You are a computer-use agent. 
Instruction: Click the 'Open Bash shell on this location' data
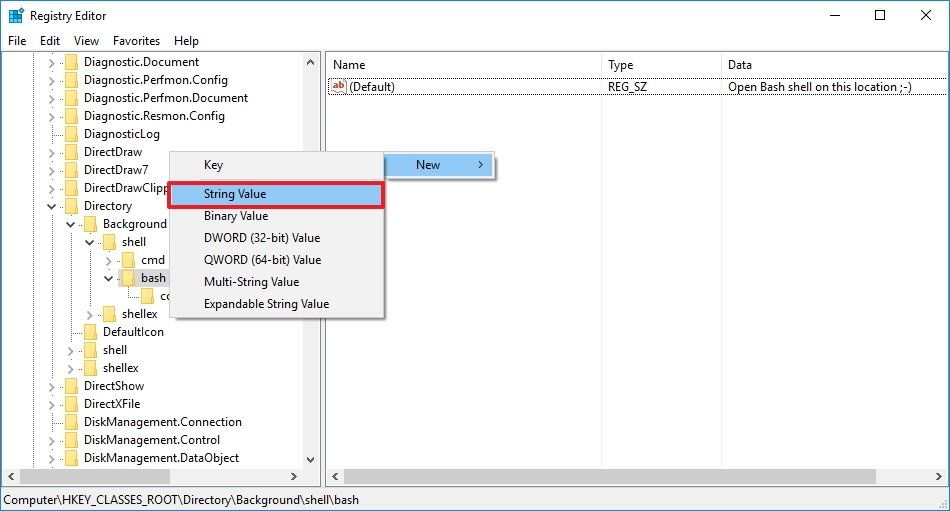pyautogui.click(x=819, y=87)
